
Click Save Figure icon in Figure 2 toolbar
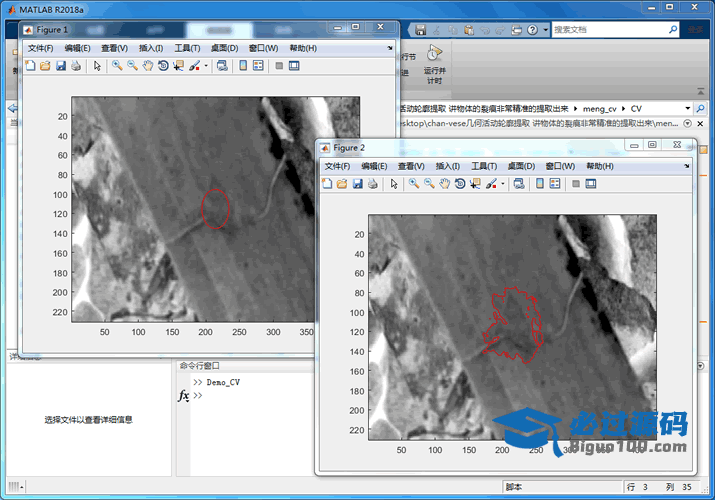click(x=357, y=184)
